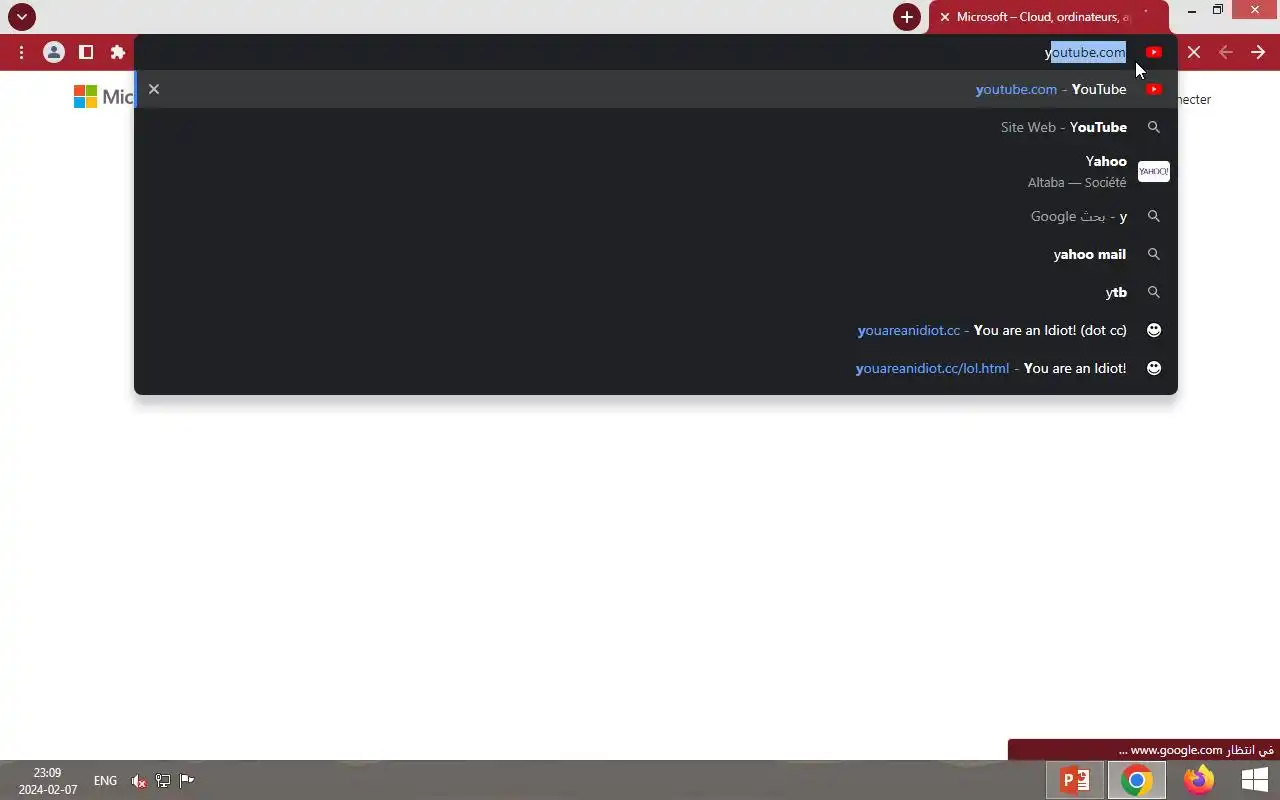Click the stop loading X button

1194,52
